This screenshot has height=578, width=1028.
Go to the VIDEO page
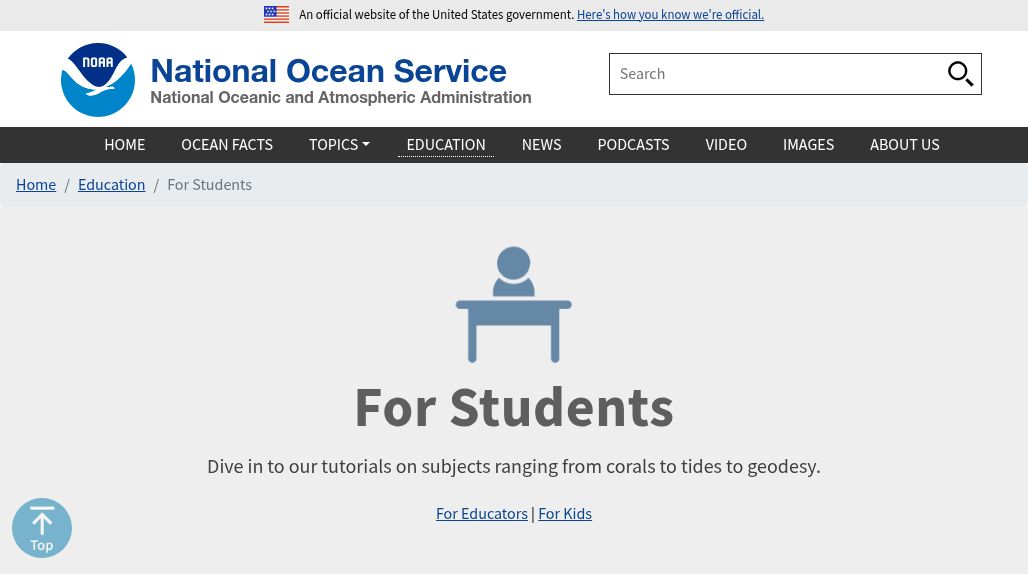click(x=726, y=144)
